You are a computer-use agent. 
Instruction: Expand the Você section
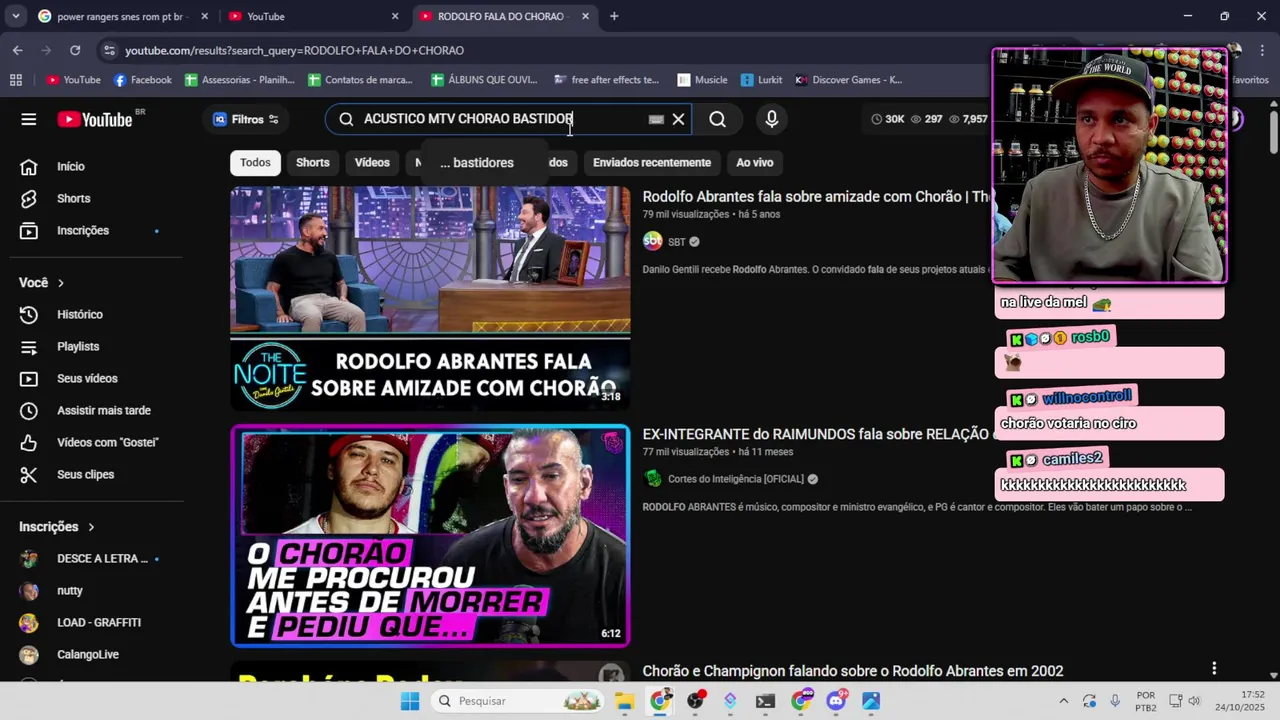click(42, 283)
